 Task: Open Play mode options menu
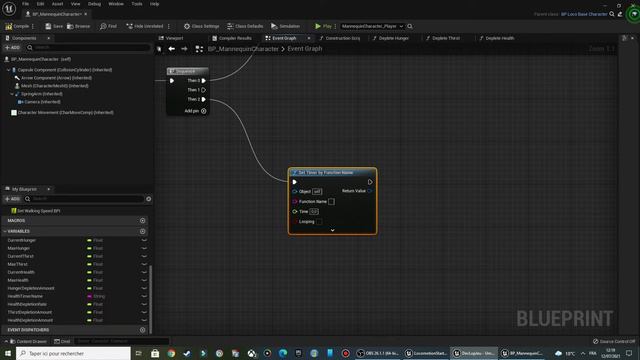[x=335, y=26]
